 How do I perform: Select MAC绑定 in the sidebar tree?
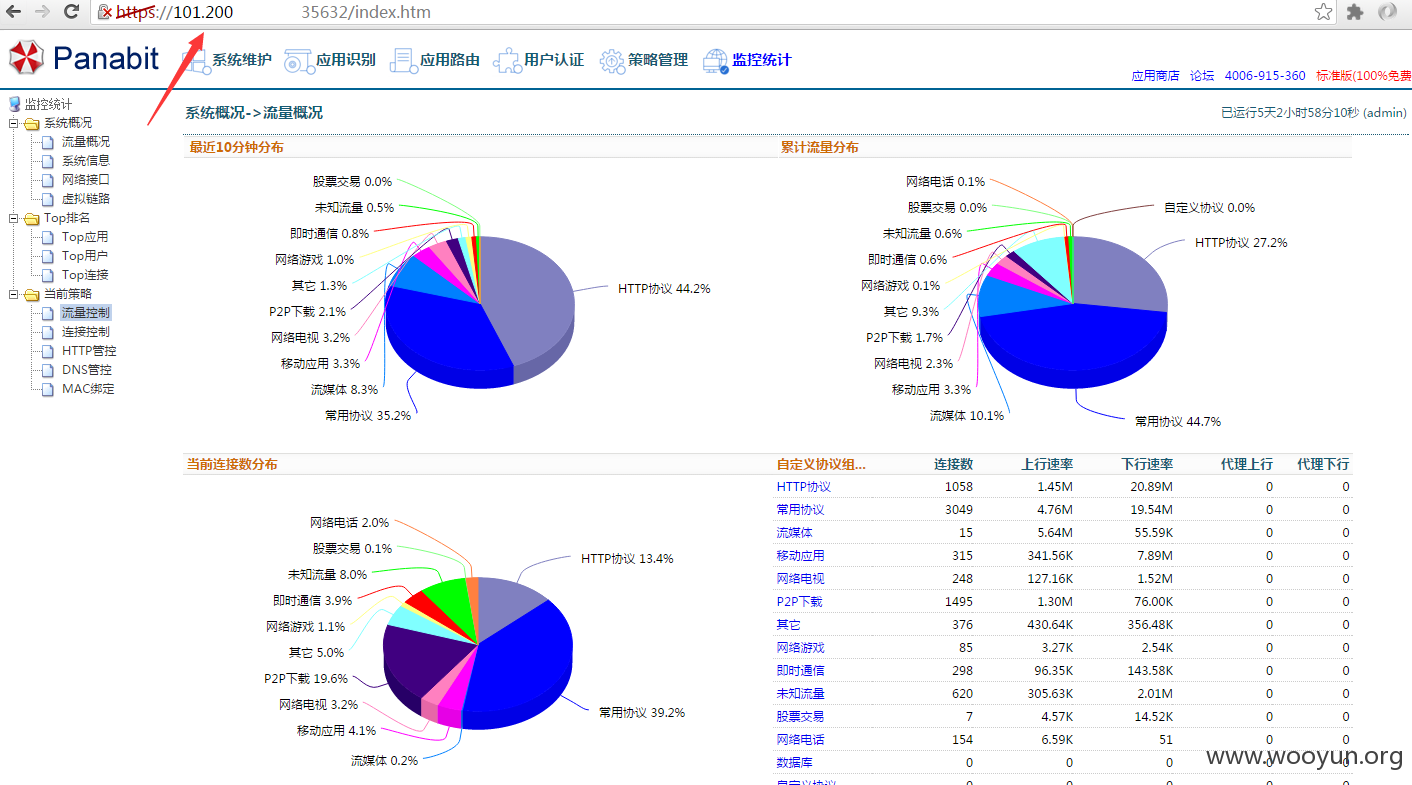pos(88,389)
